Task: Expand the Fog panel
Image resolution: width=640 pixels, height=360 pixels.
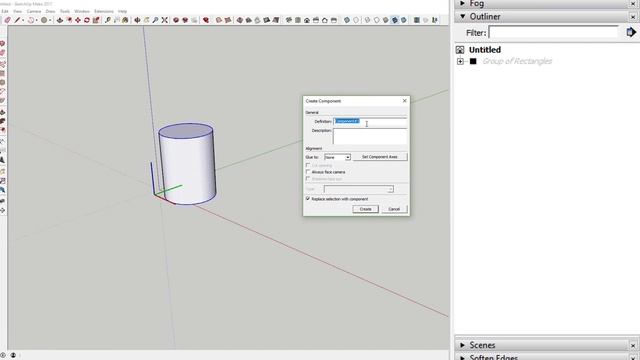Action: pyautogui.click(x=462, y=3)
